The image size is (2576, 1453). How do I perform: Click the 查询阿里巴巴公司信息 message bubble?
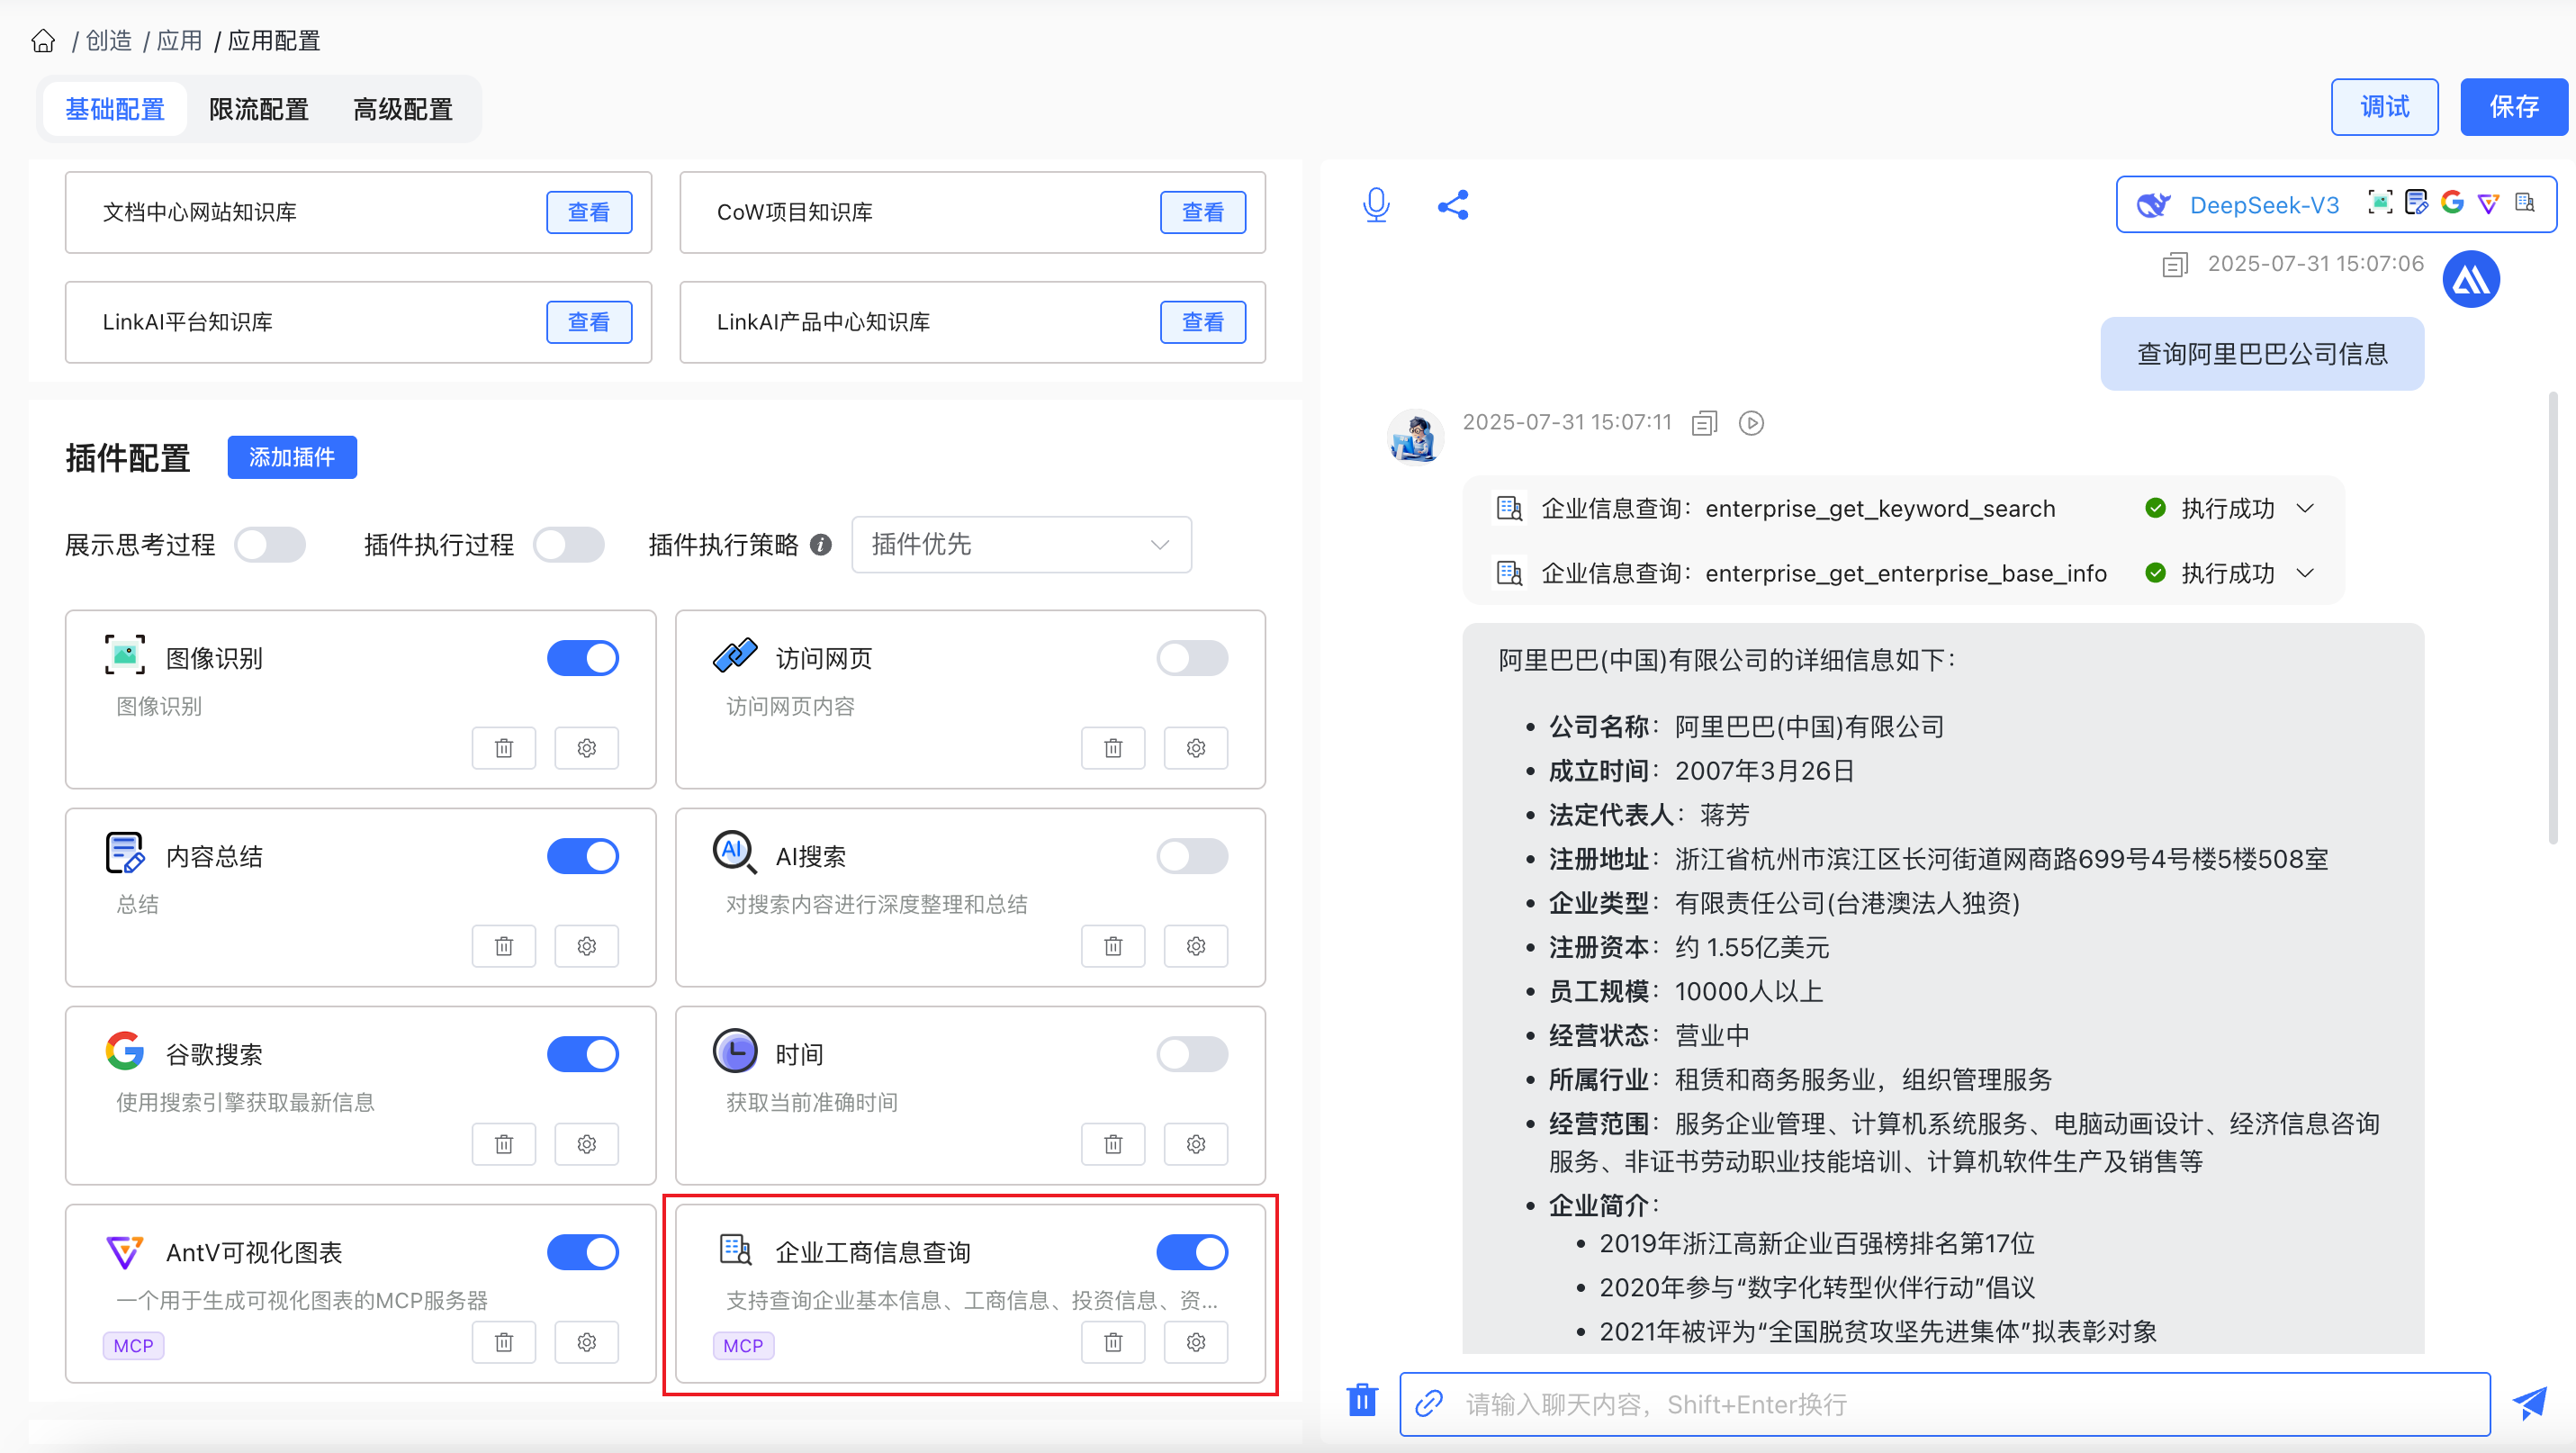point(2262,354)
